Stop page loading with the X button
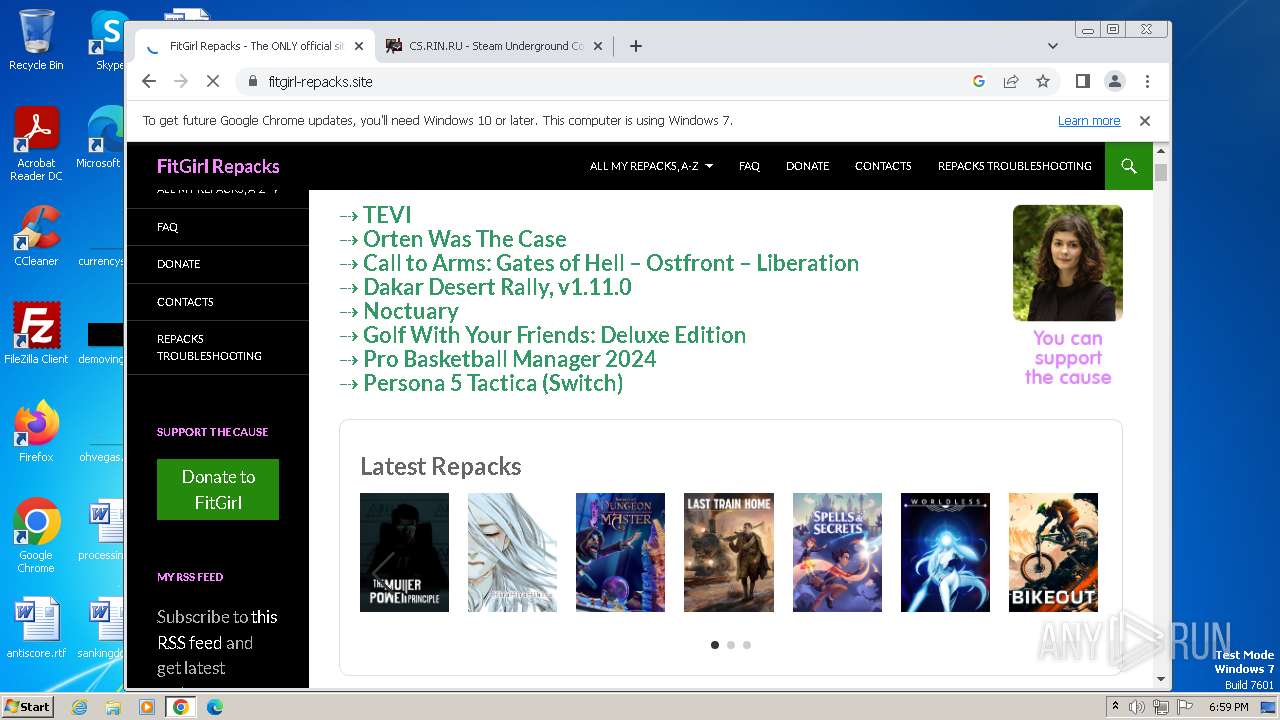 [x=213, y=82]
